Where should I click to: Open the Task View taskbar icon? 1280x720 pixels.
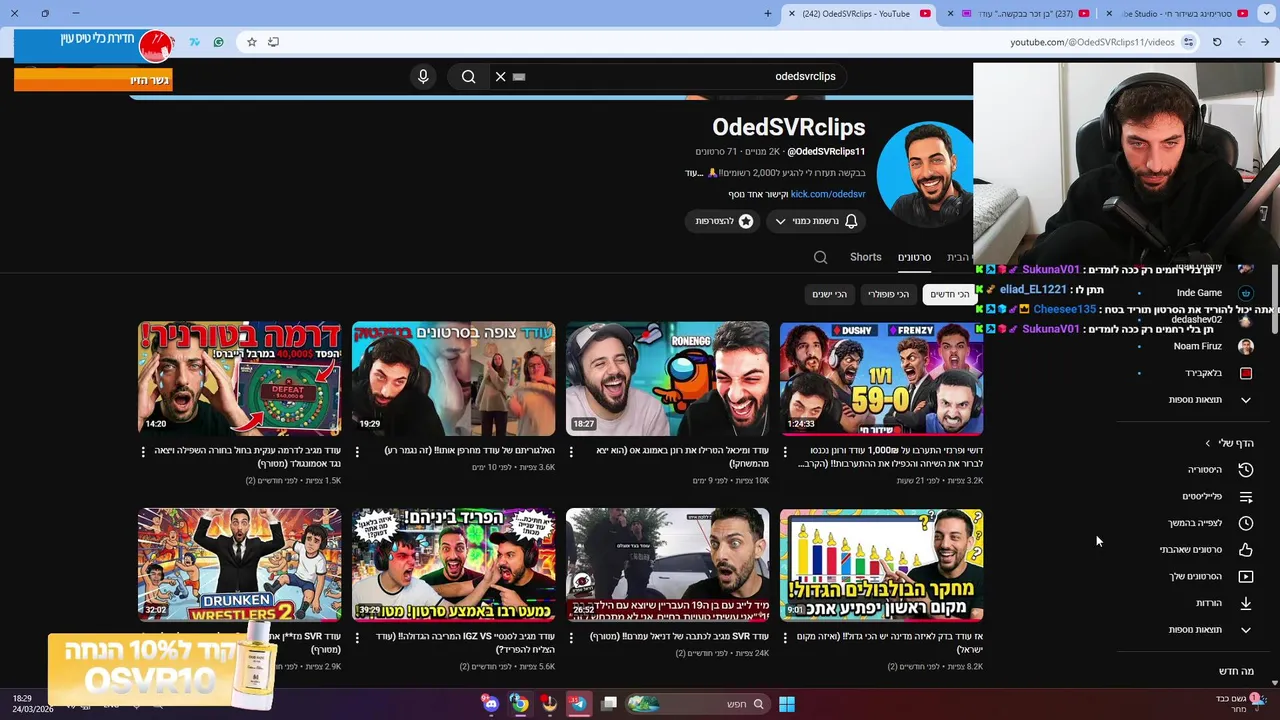[x=609, y=704]
